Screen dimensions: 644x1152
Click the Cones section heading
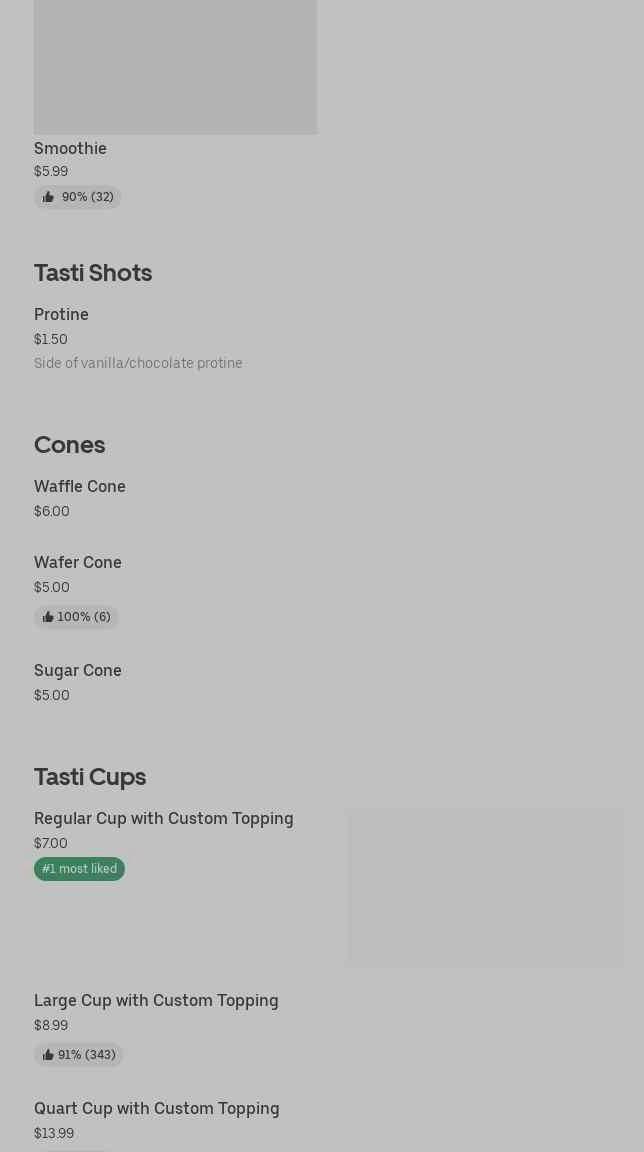click(69, 444)
